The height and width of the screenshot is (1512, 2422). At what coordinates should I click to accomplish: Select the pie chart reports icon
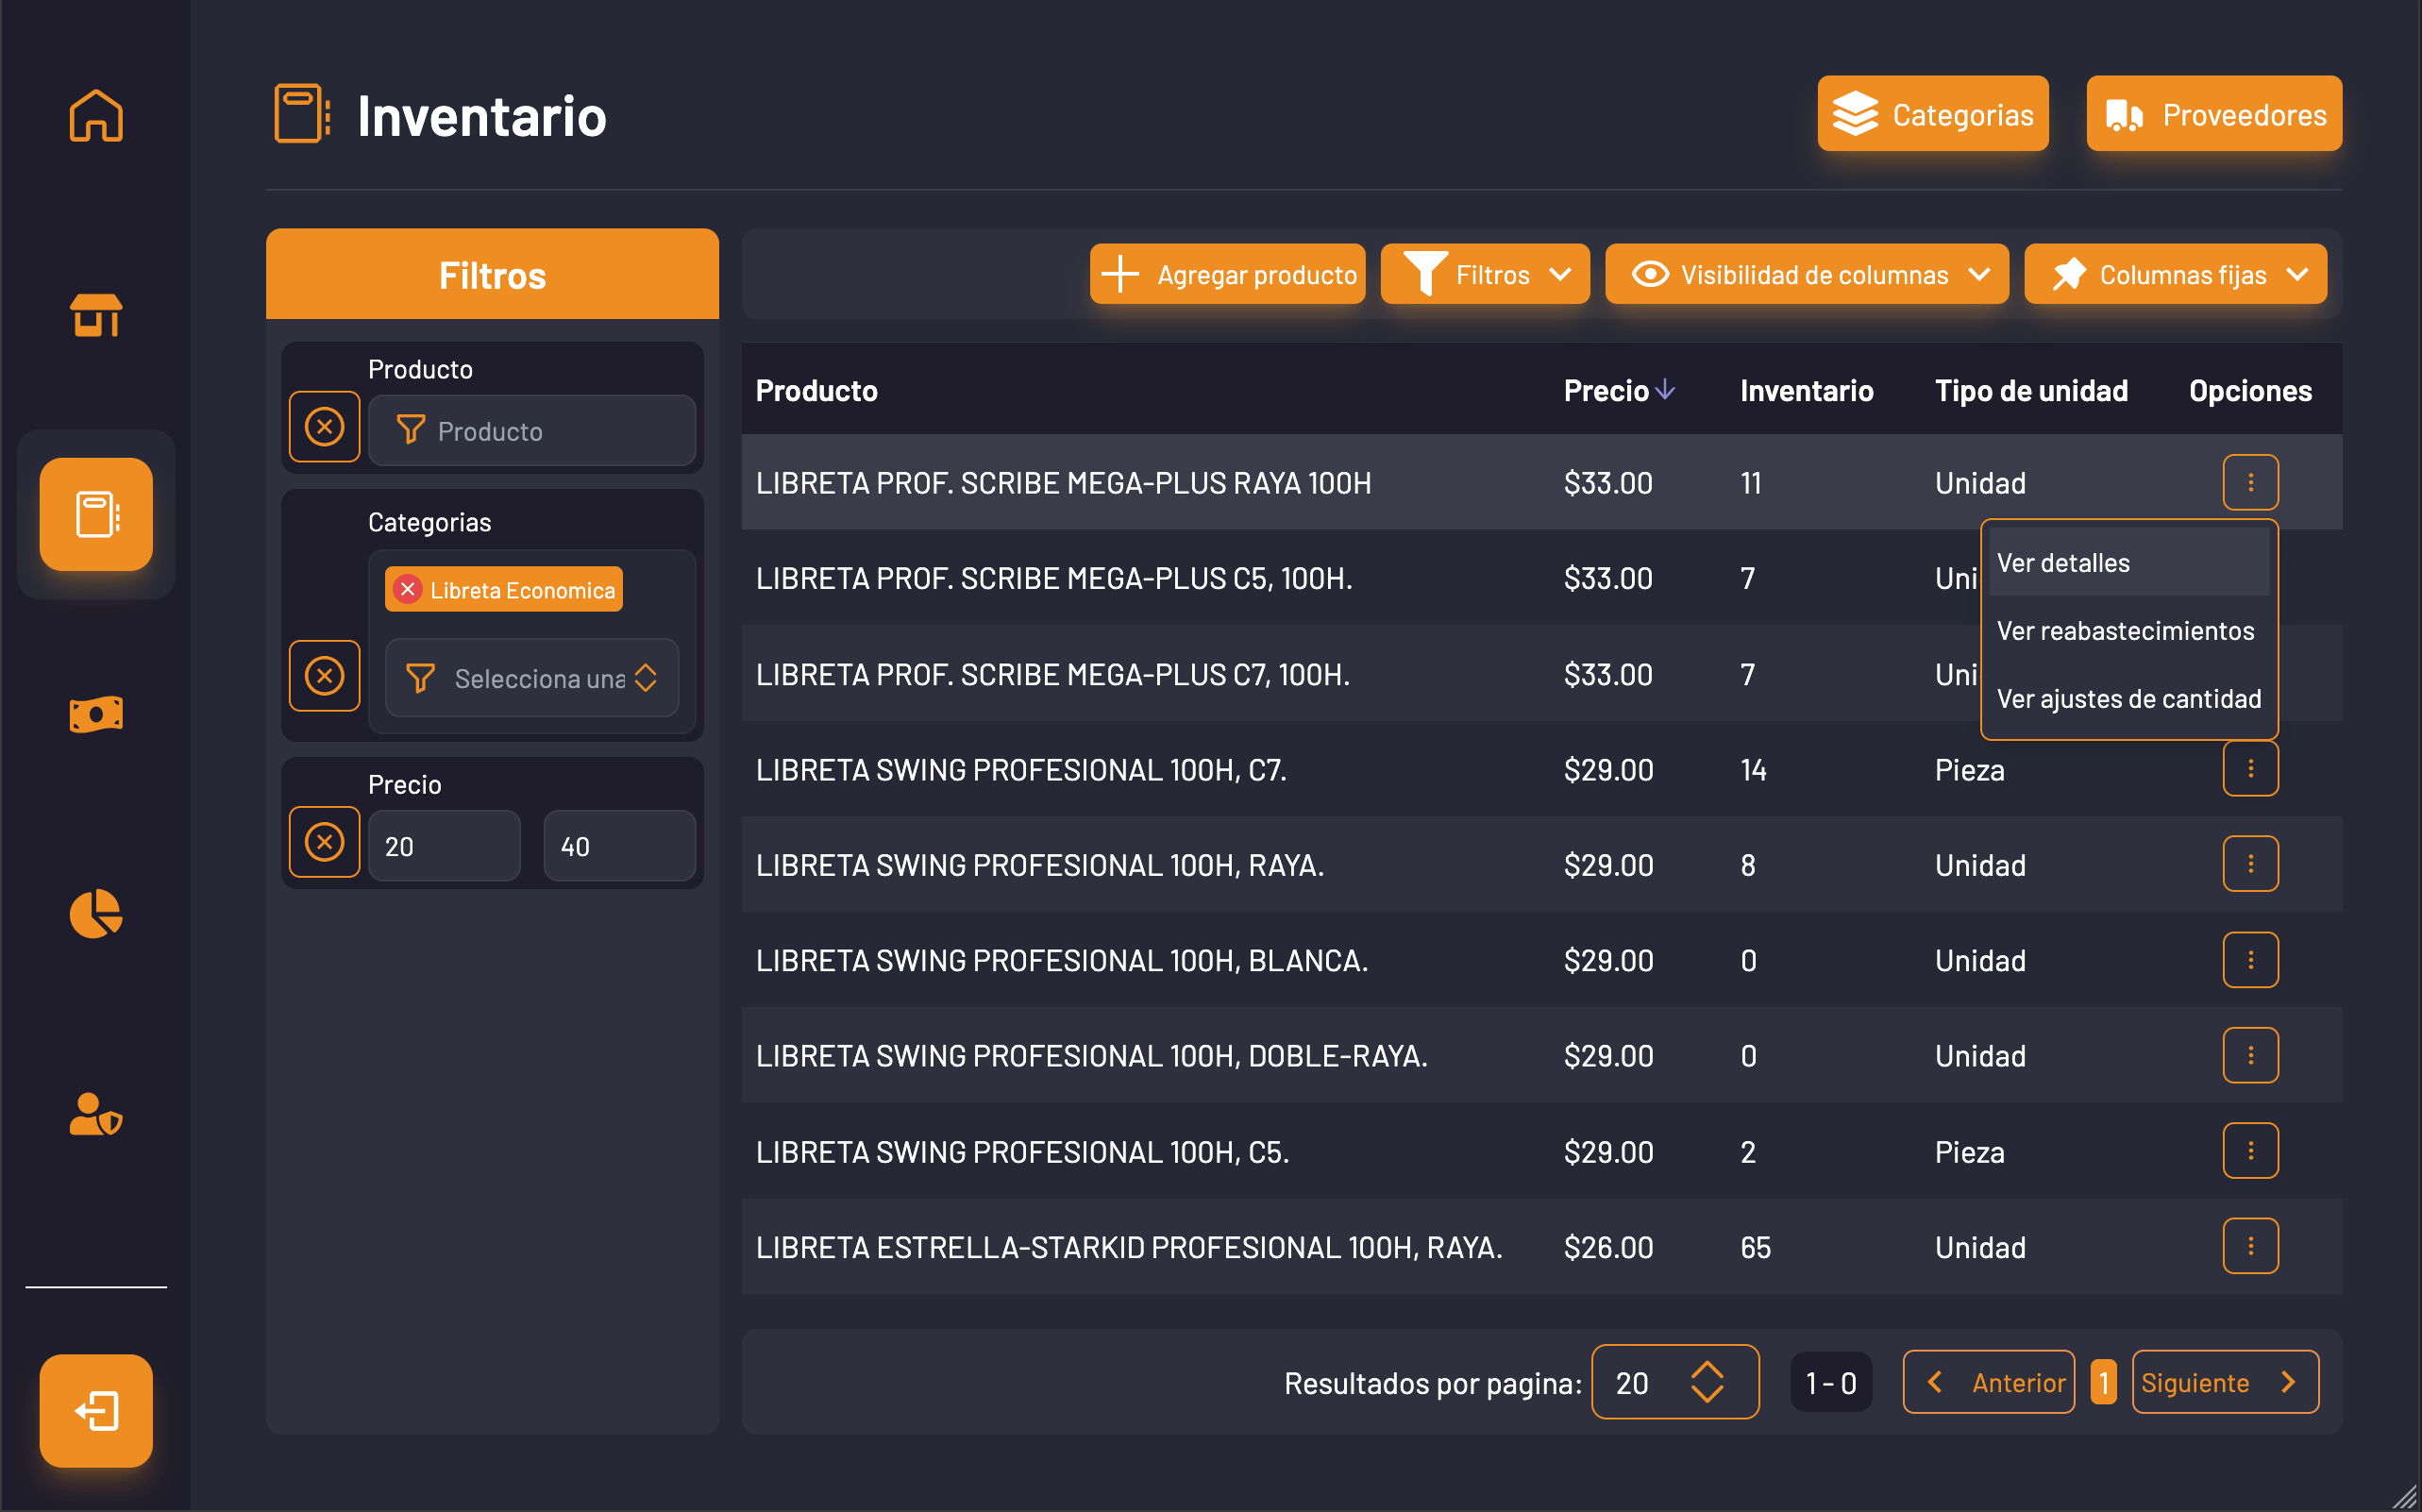point(95,914)
